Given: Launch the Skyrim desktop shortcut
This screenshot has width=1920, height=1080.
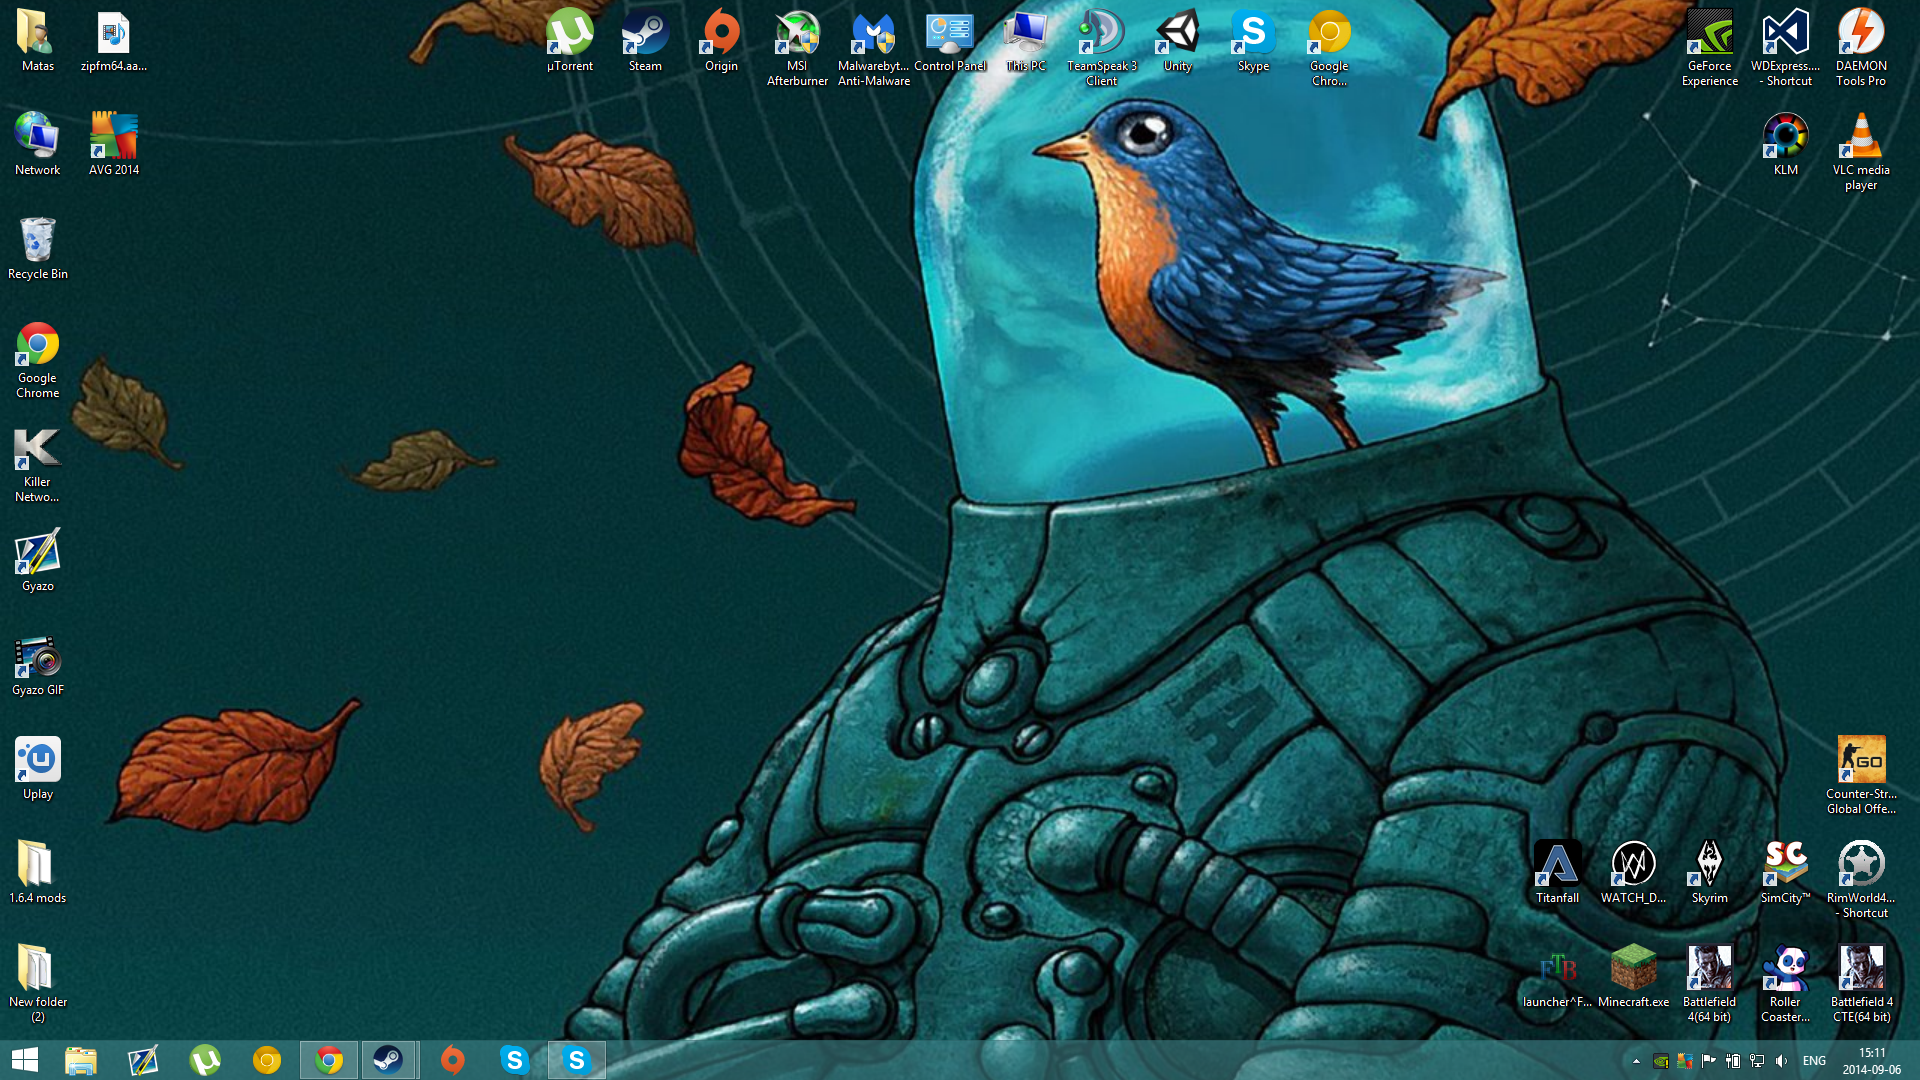Looking at the screenshot, I should click(1710, 872).
